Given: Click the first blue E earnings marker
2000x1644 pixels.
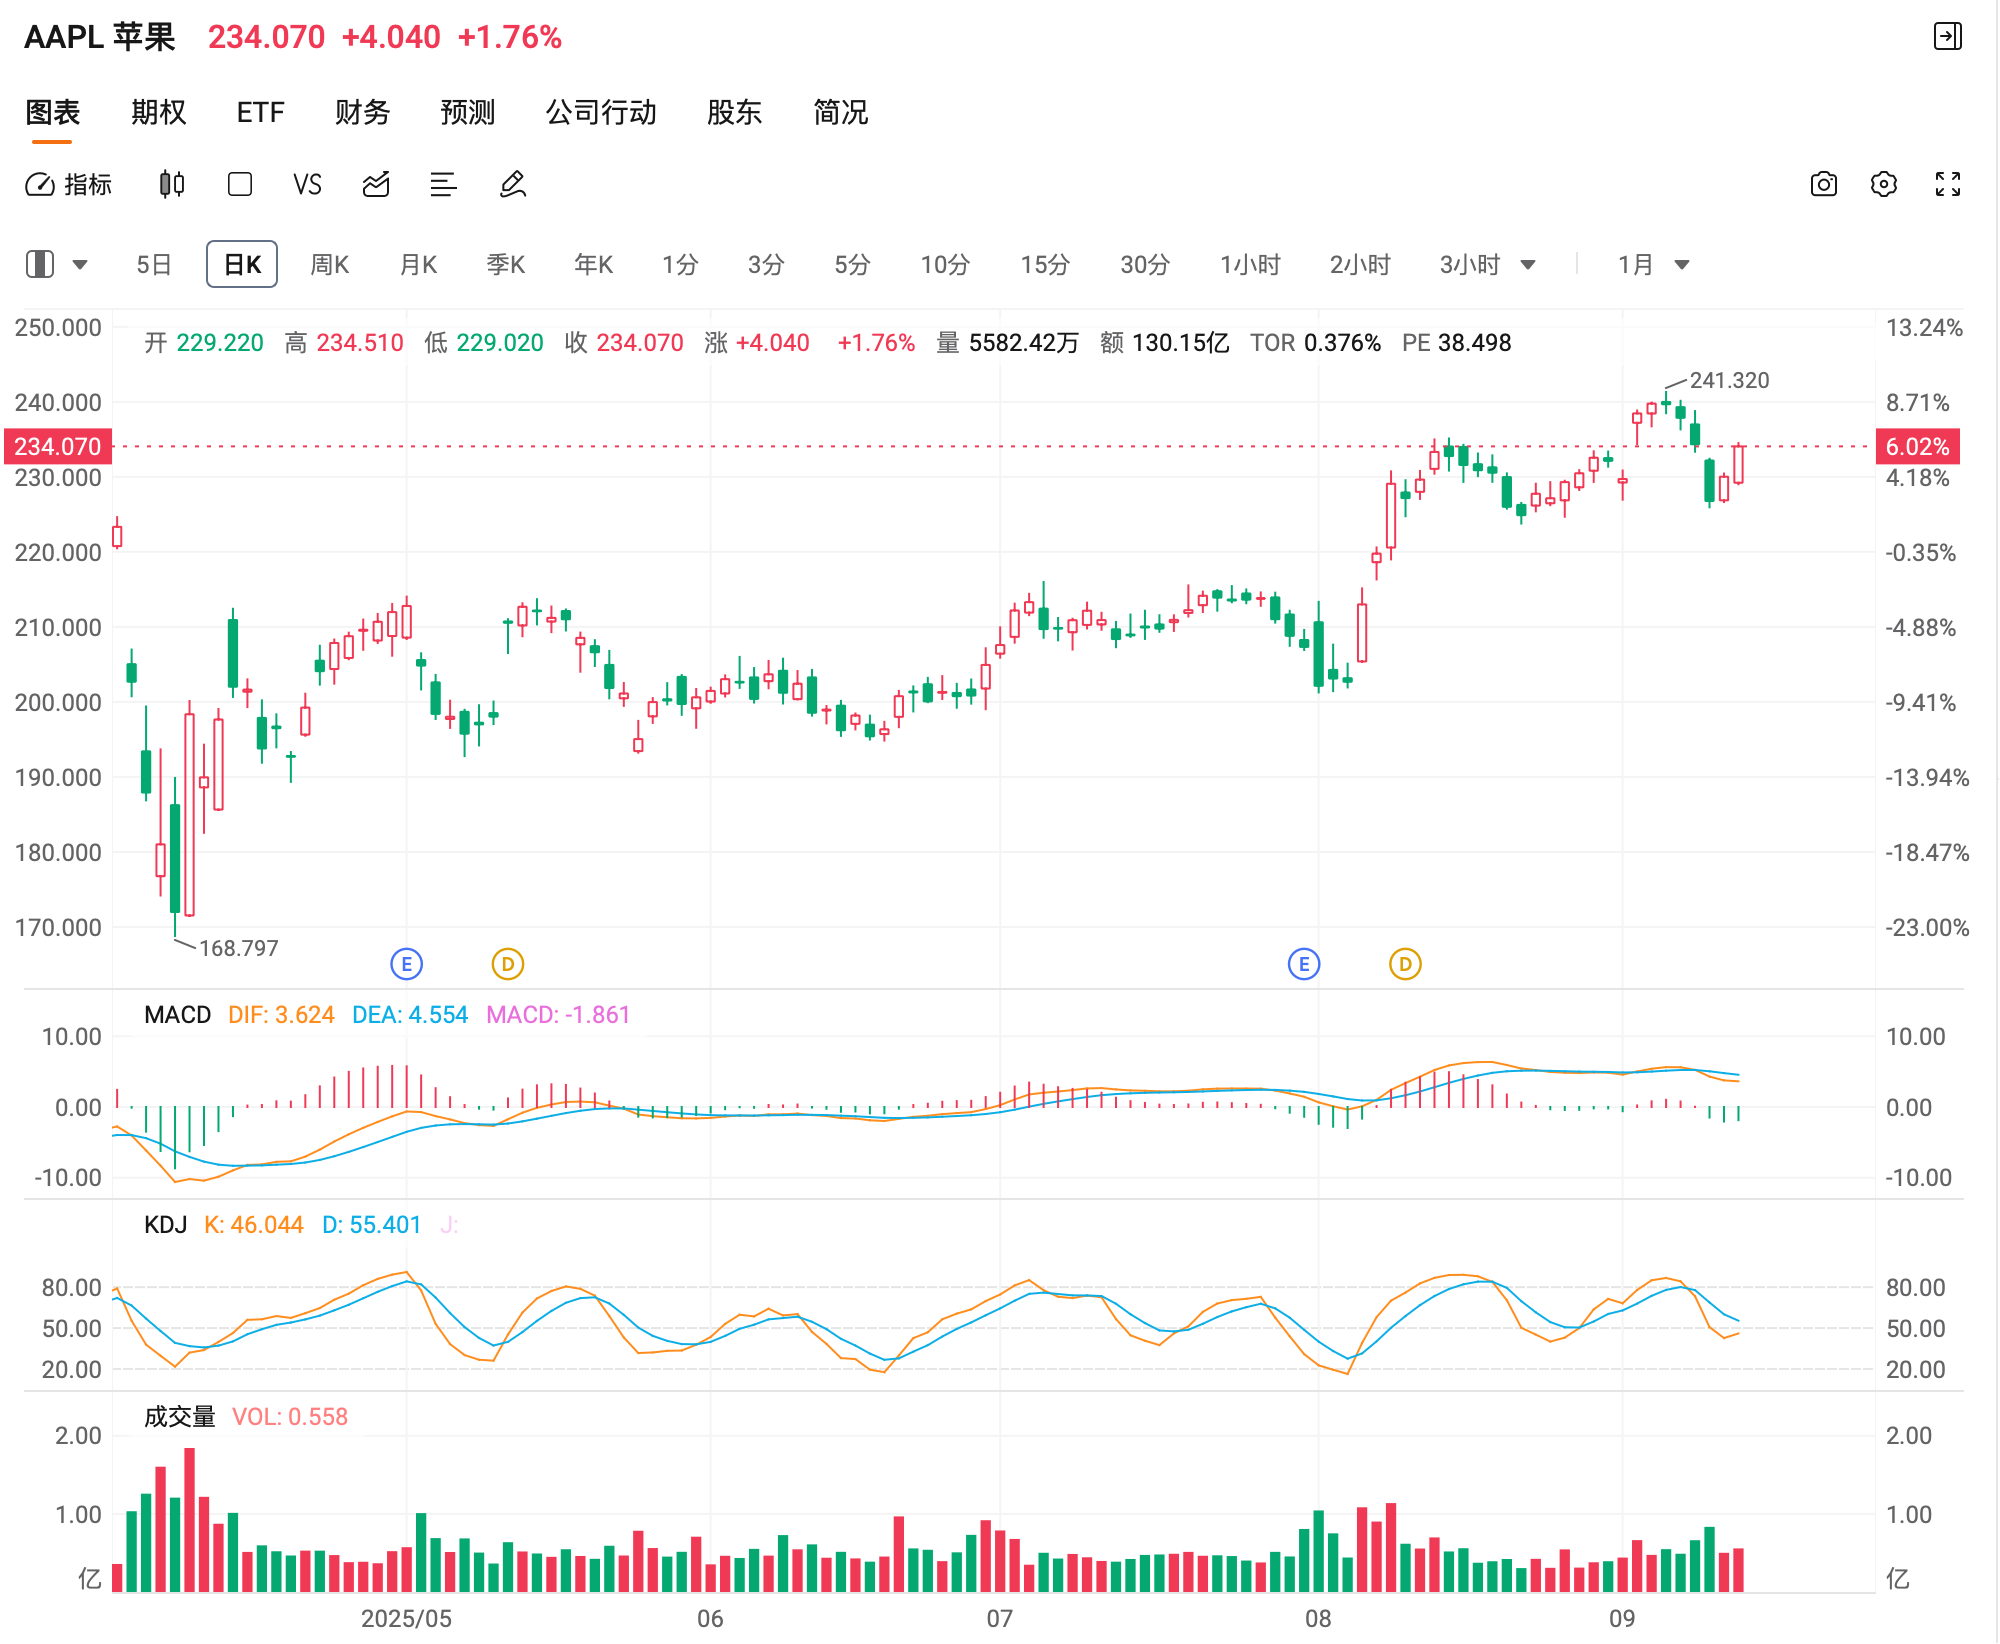Looking at the screenshot, I should 406,964.
